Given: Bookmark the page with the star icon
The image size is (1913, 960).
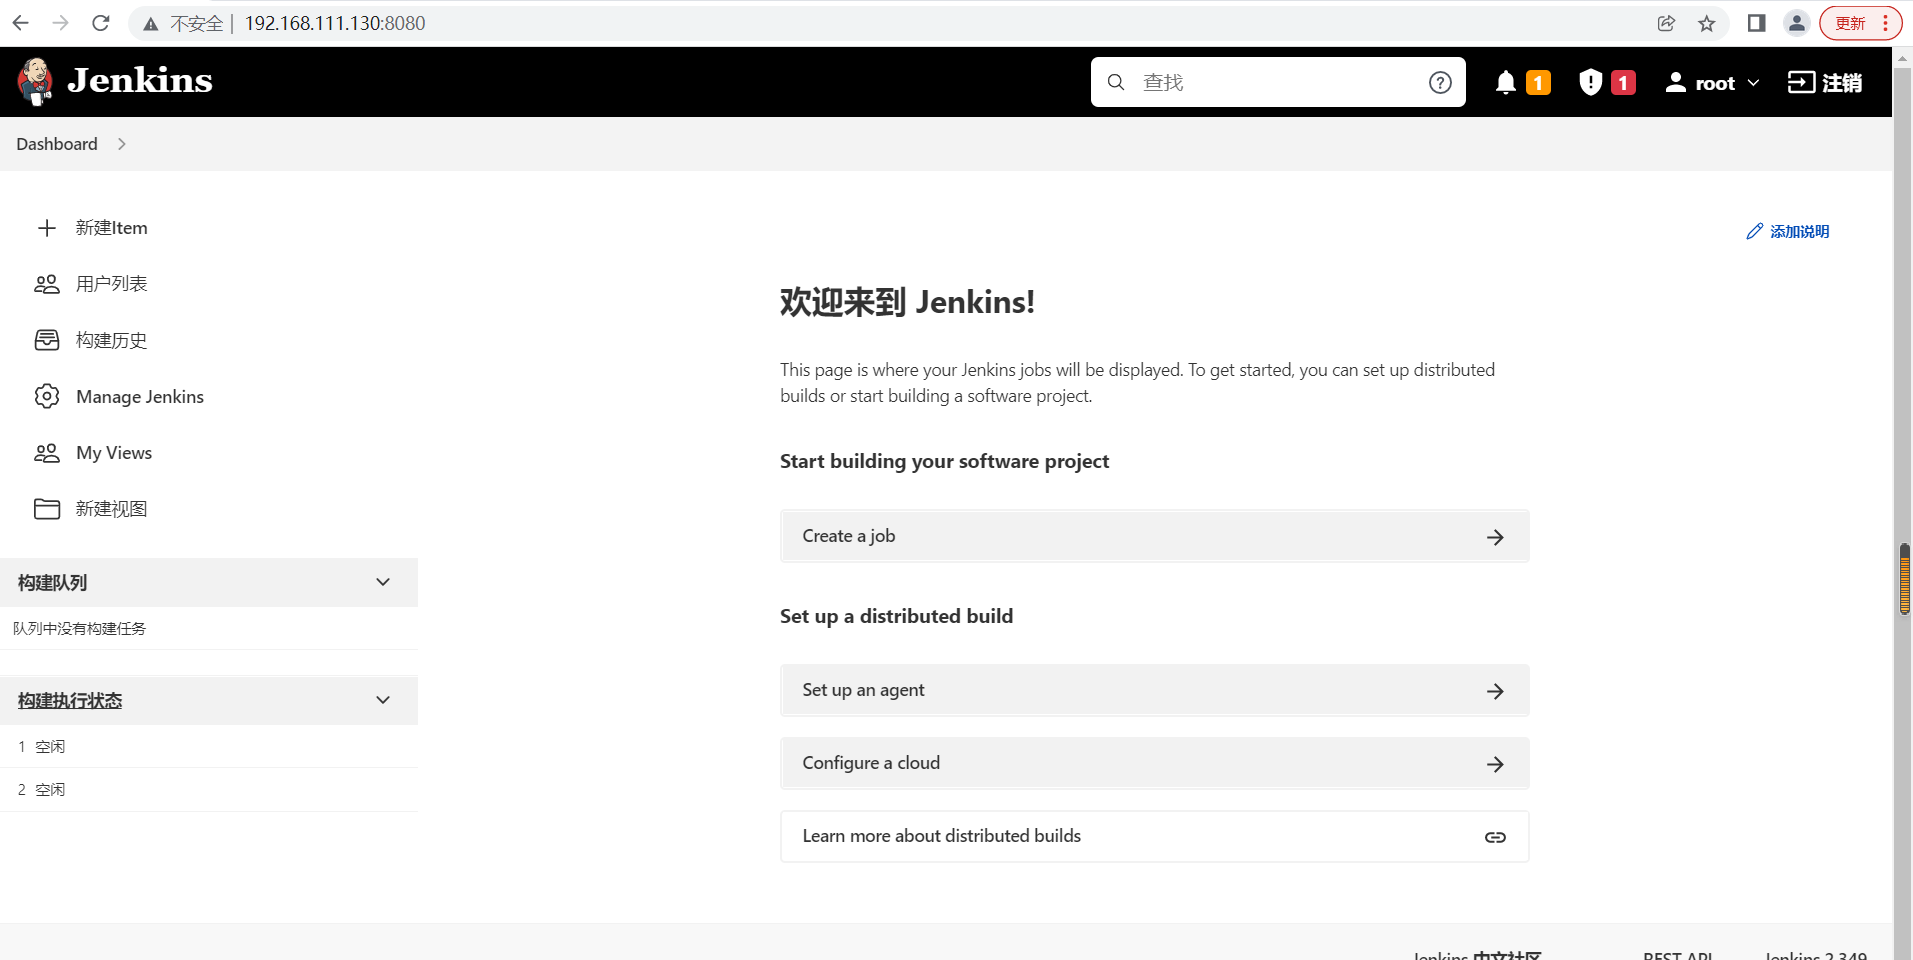Looking at the screenshot, I should pyautogui.click(x=1707, y=23).
